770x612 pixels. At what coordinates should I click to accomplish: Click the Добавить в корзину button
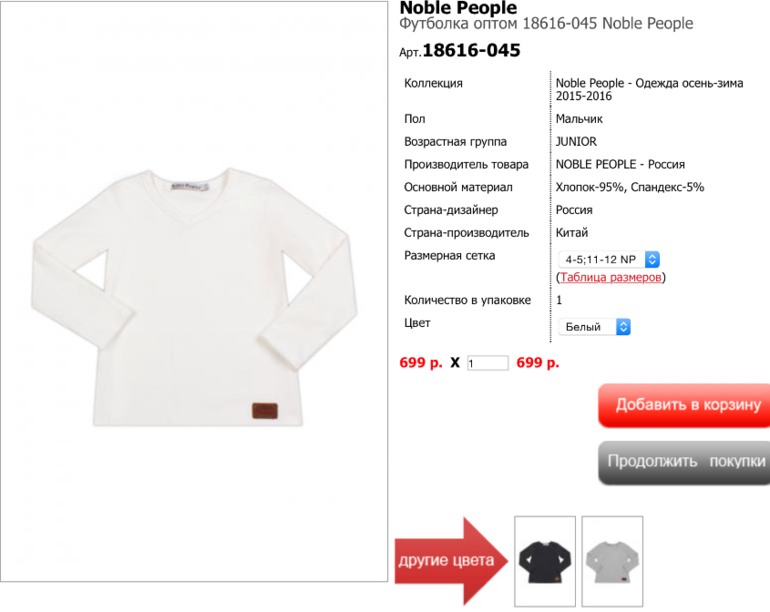click(684, 405)
